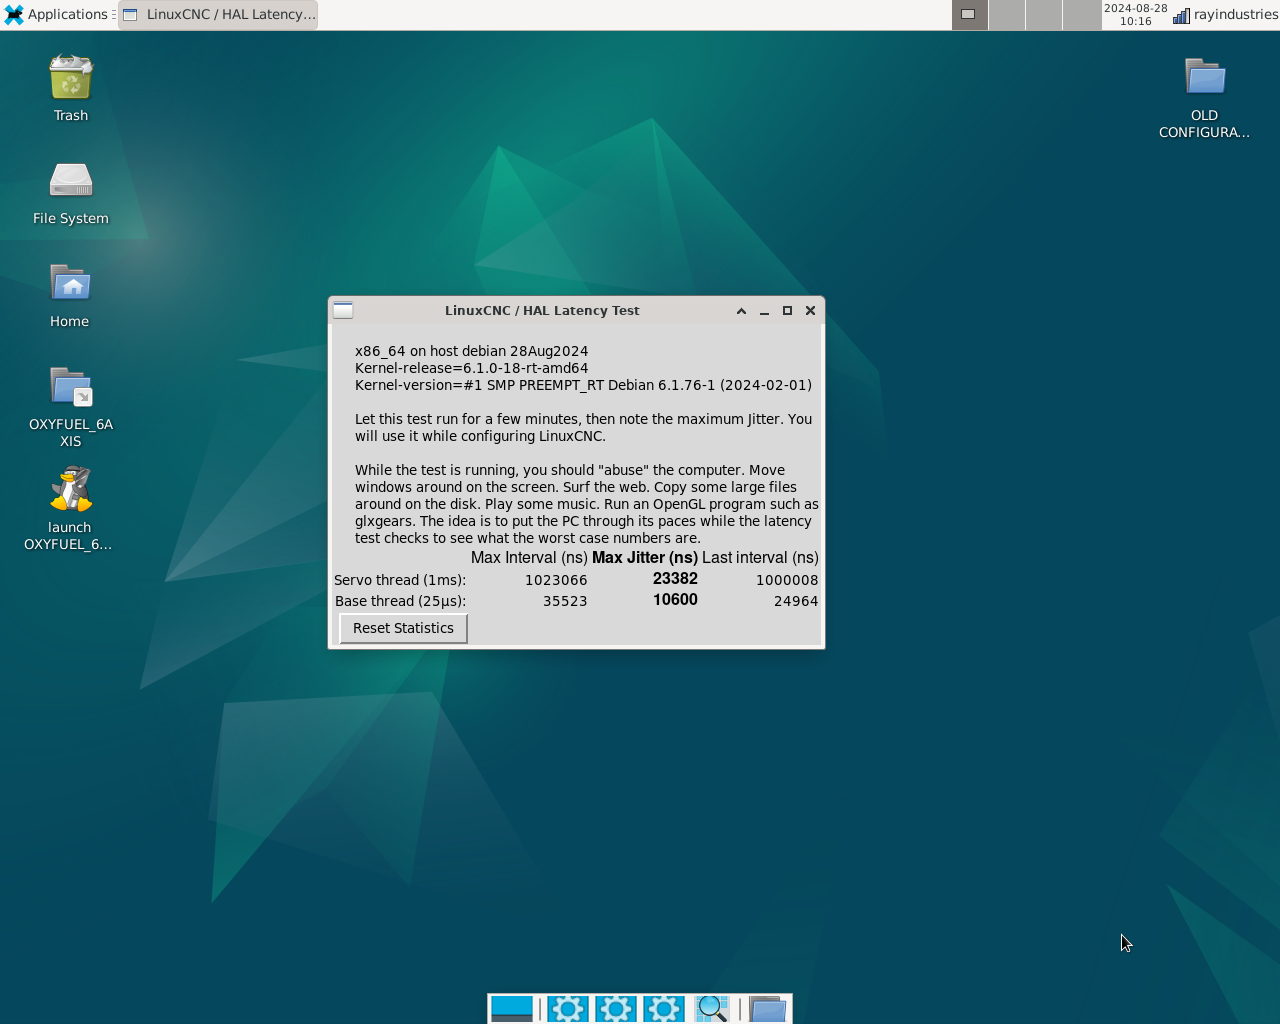This screenshot has width=1280, height=1024.
Task: Click the Servo thread (1ms) label
Action: point(400,580)
